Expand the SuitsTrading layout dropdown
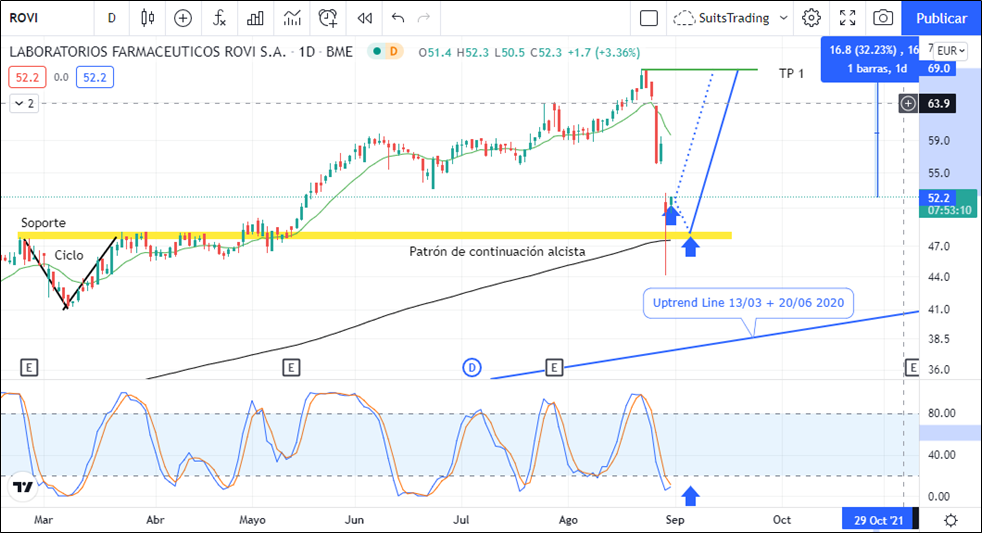The image size is (982, 533). (782, 18)
